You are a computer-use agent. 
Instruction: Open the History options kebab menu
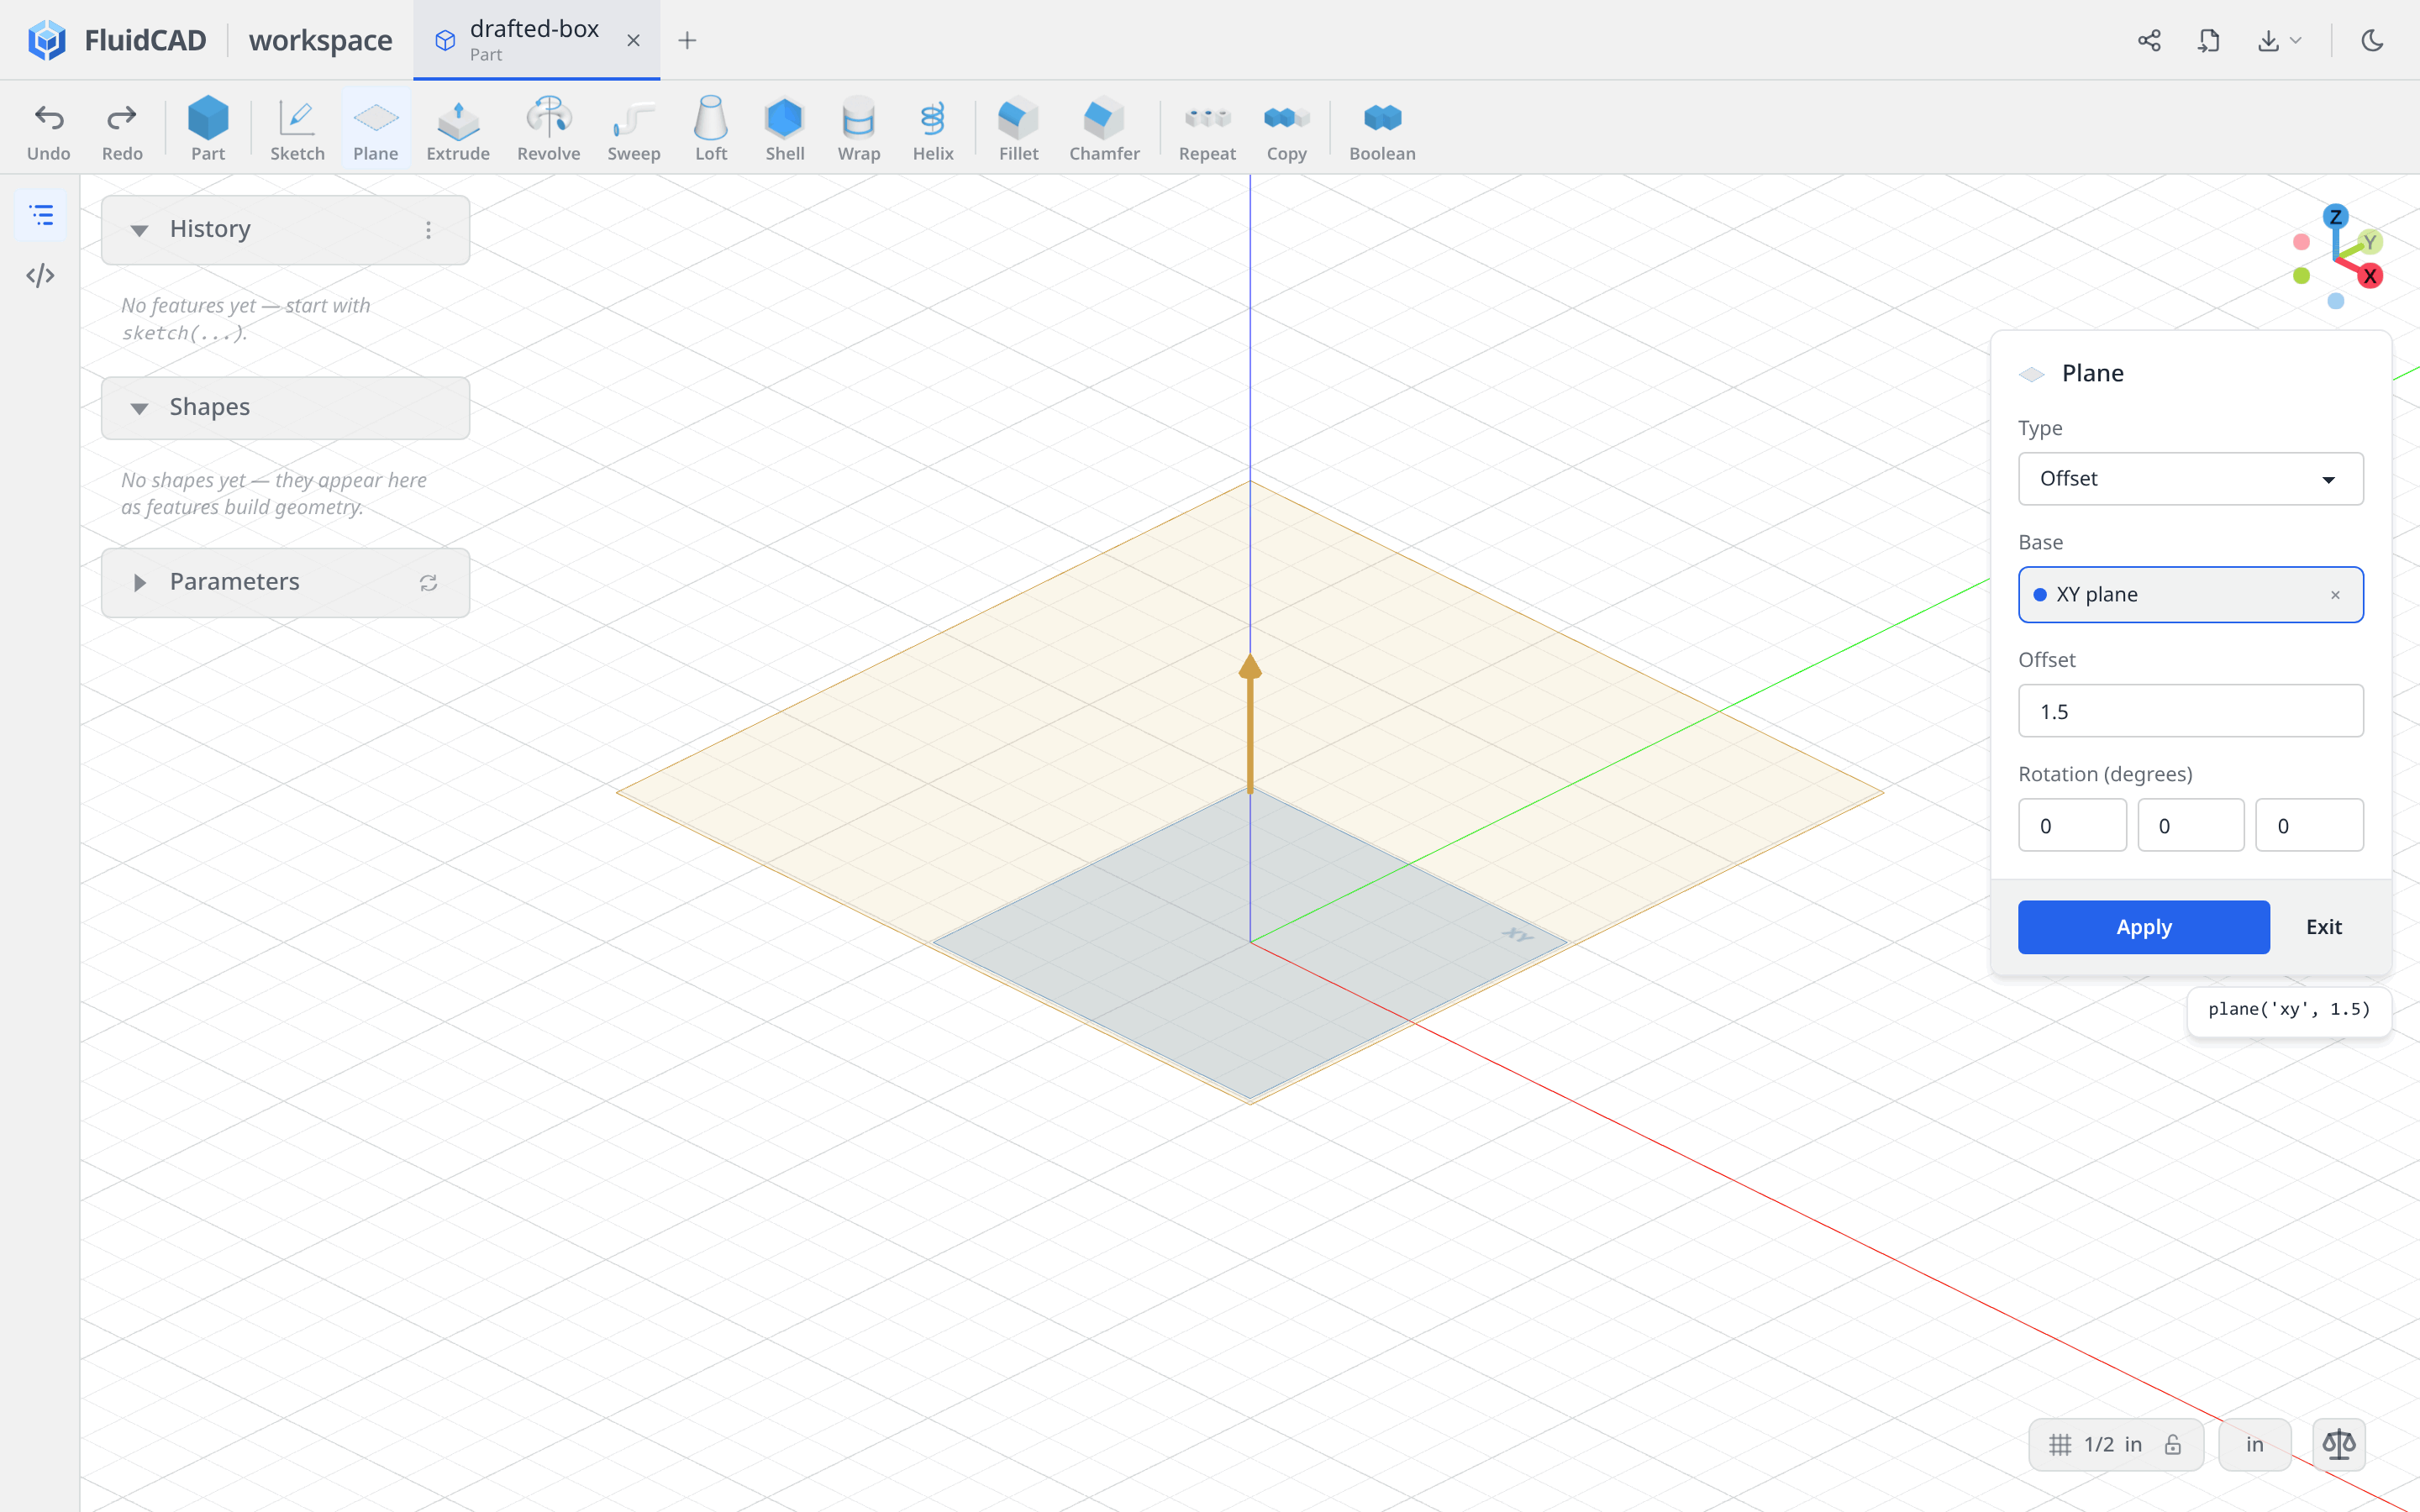[429, 230]
